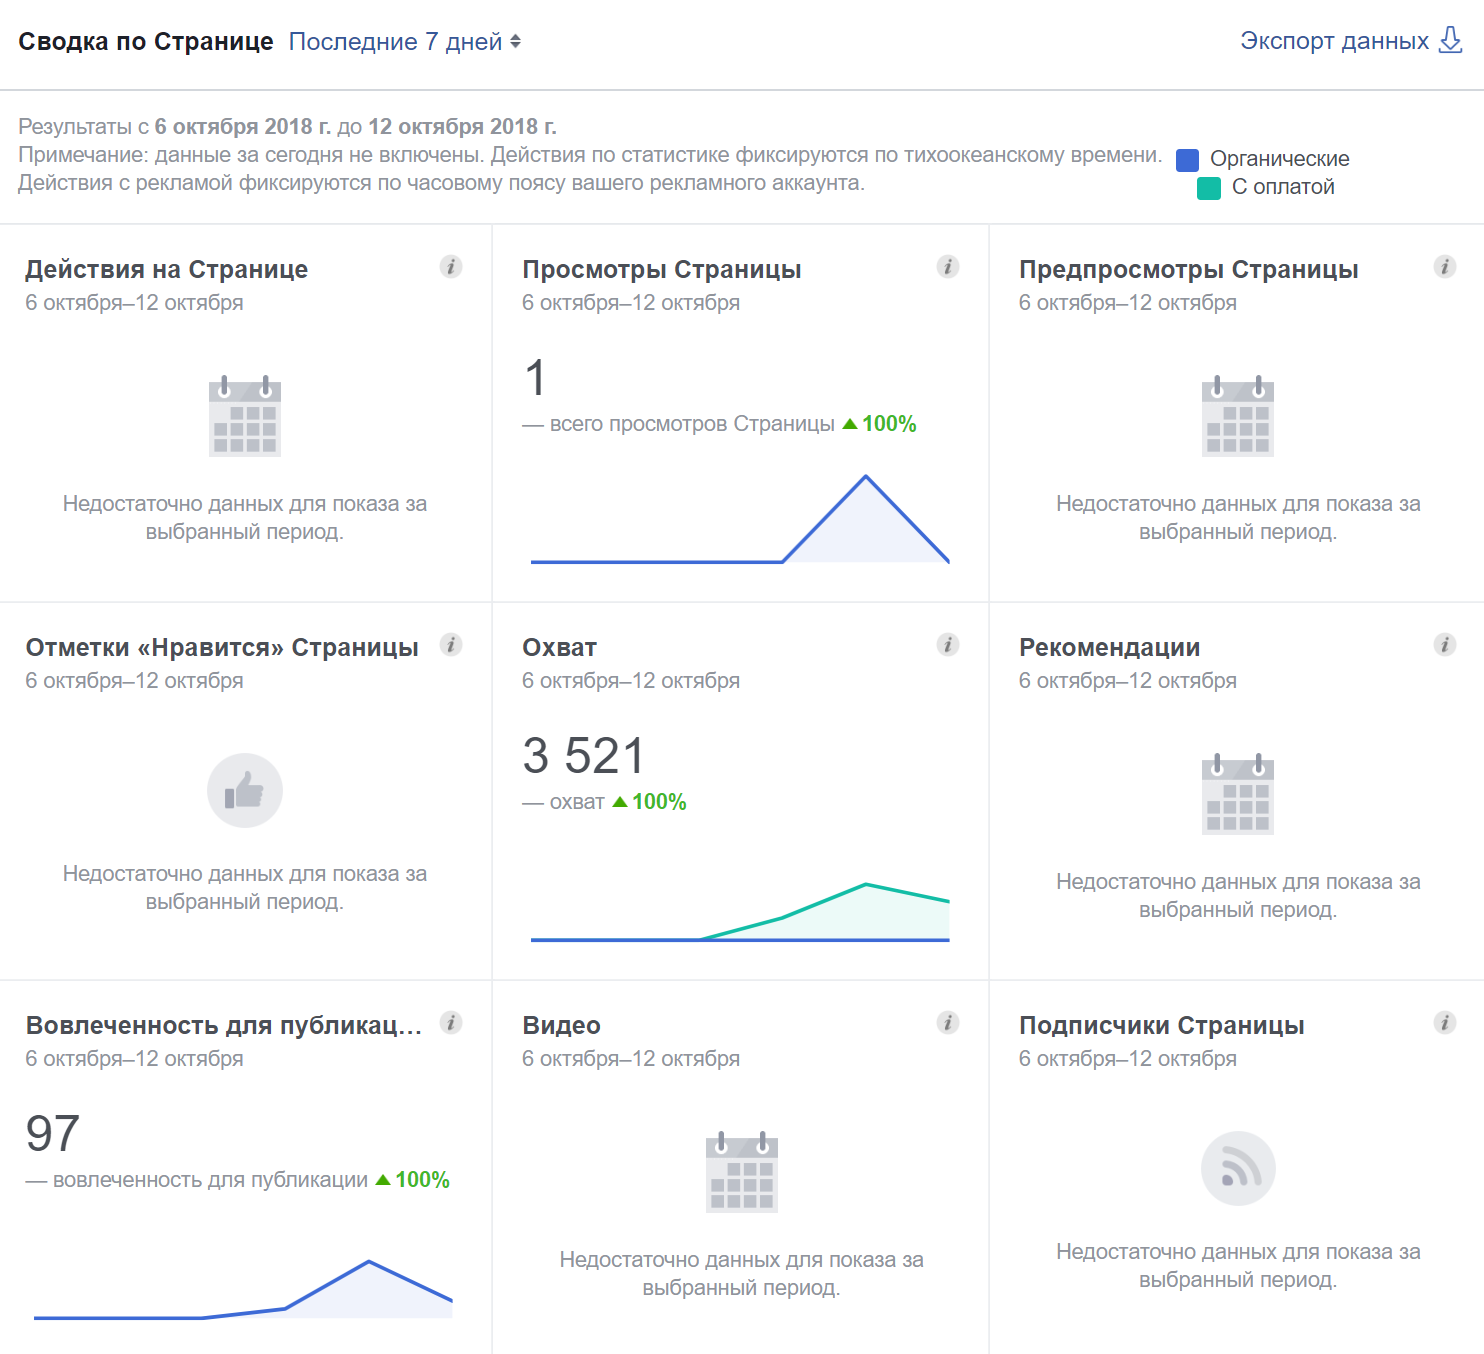
Task: Open the 'Рекомендации' card title
Action: [x=1110, y=648]
